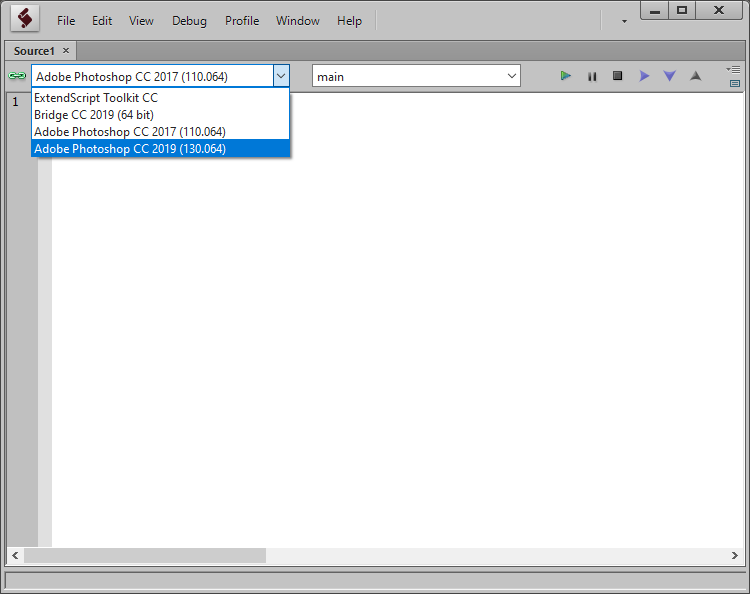Step over with blue right arrow
Screen dimensions: 750x594
pos(644,76)
